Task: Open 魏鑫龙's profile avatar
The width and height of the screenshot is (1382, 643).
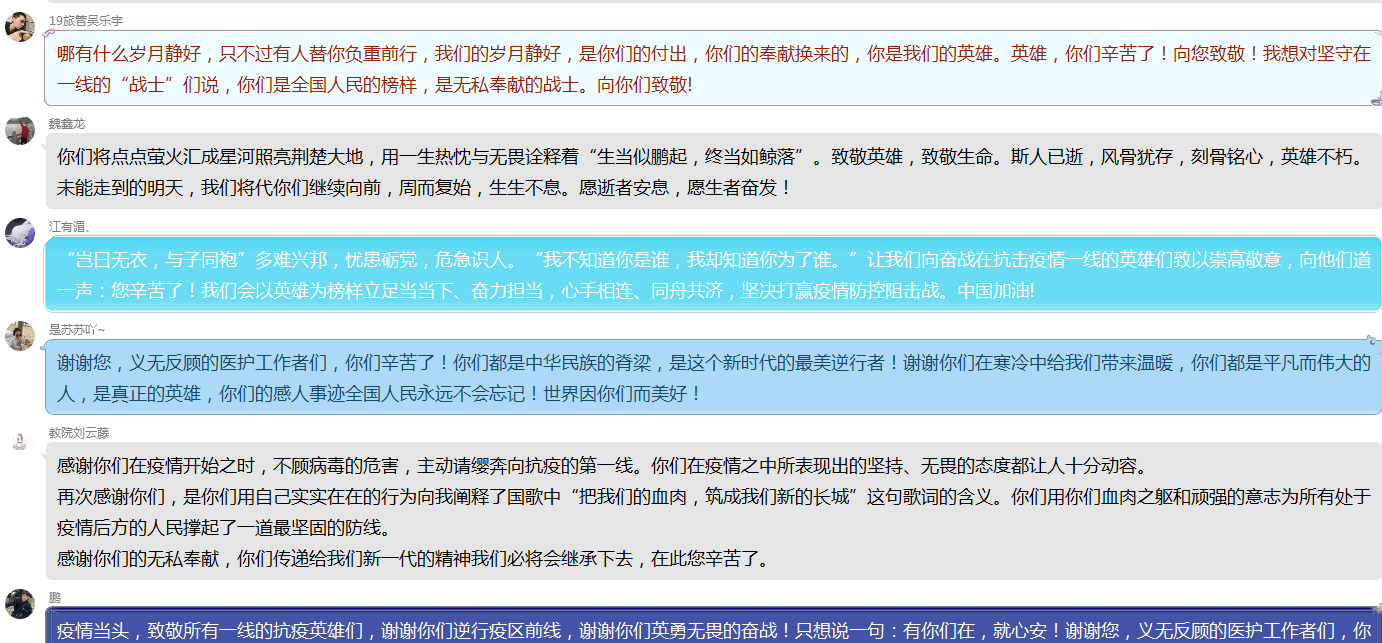Action: 20,131
